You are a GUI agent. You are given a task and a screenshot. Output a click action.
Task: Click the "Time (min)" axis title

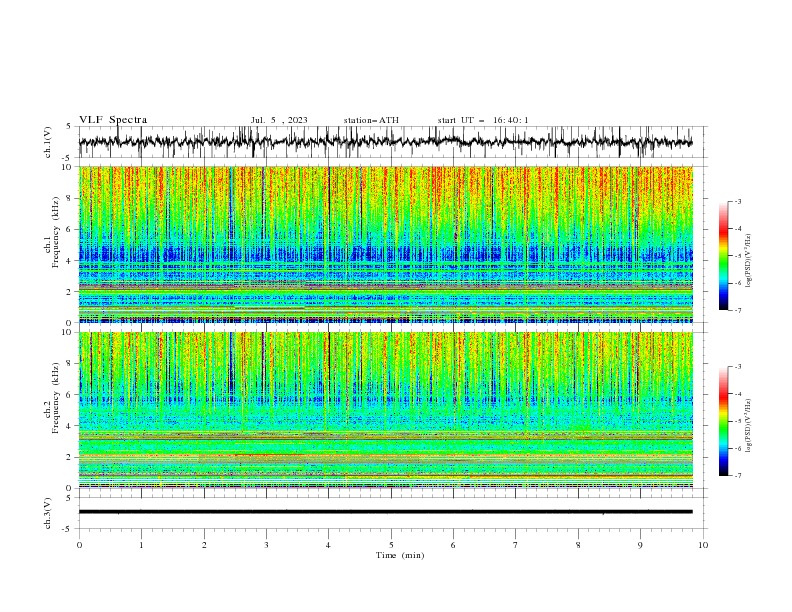point(400,555)
